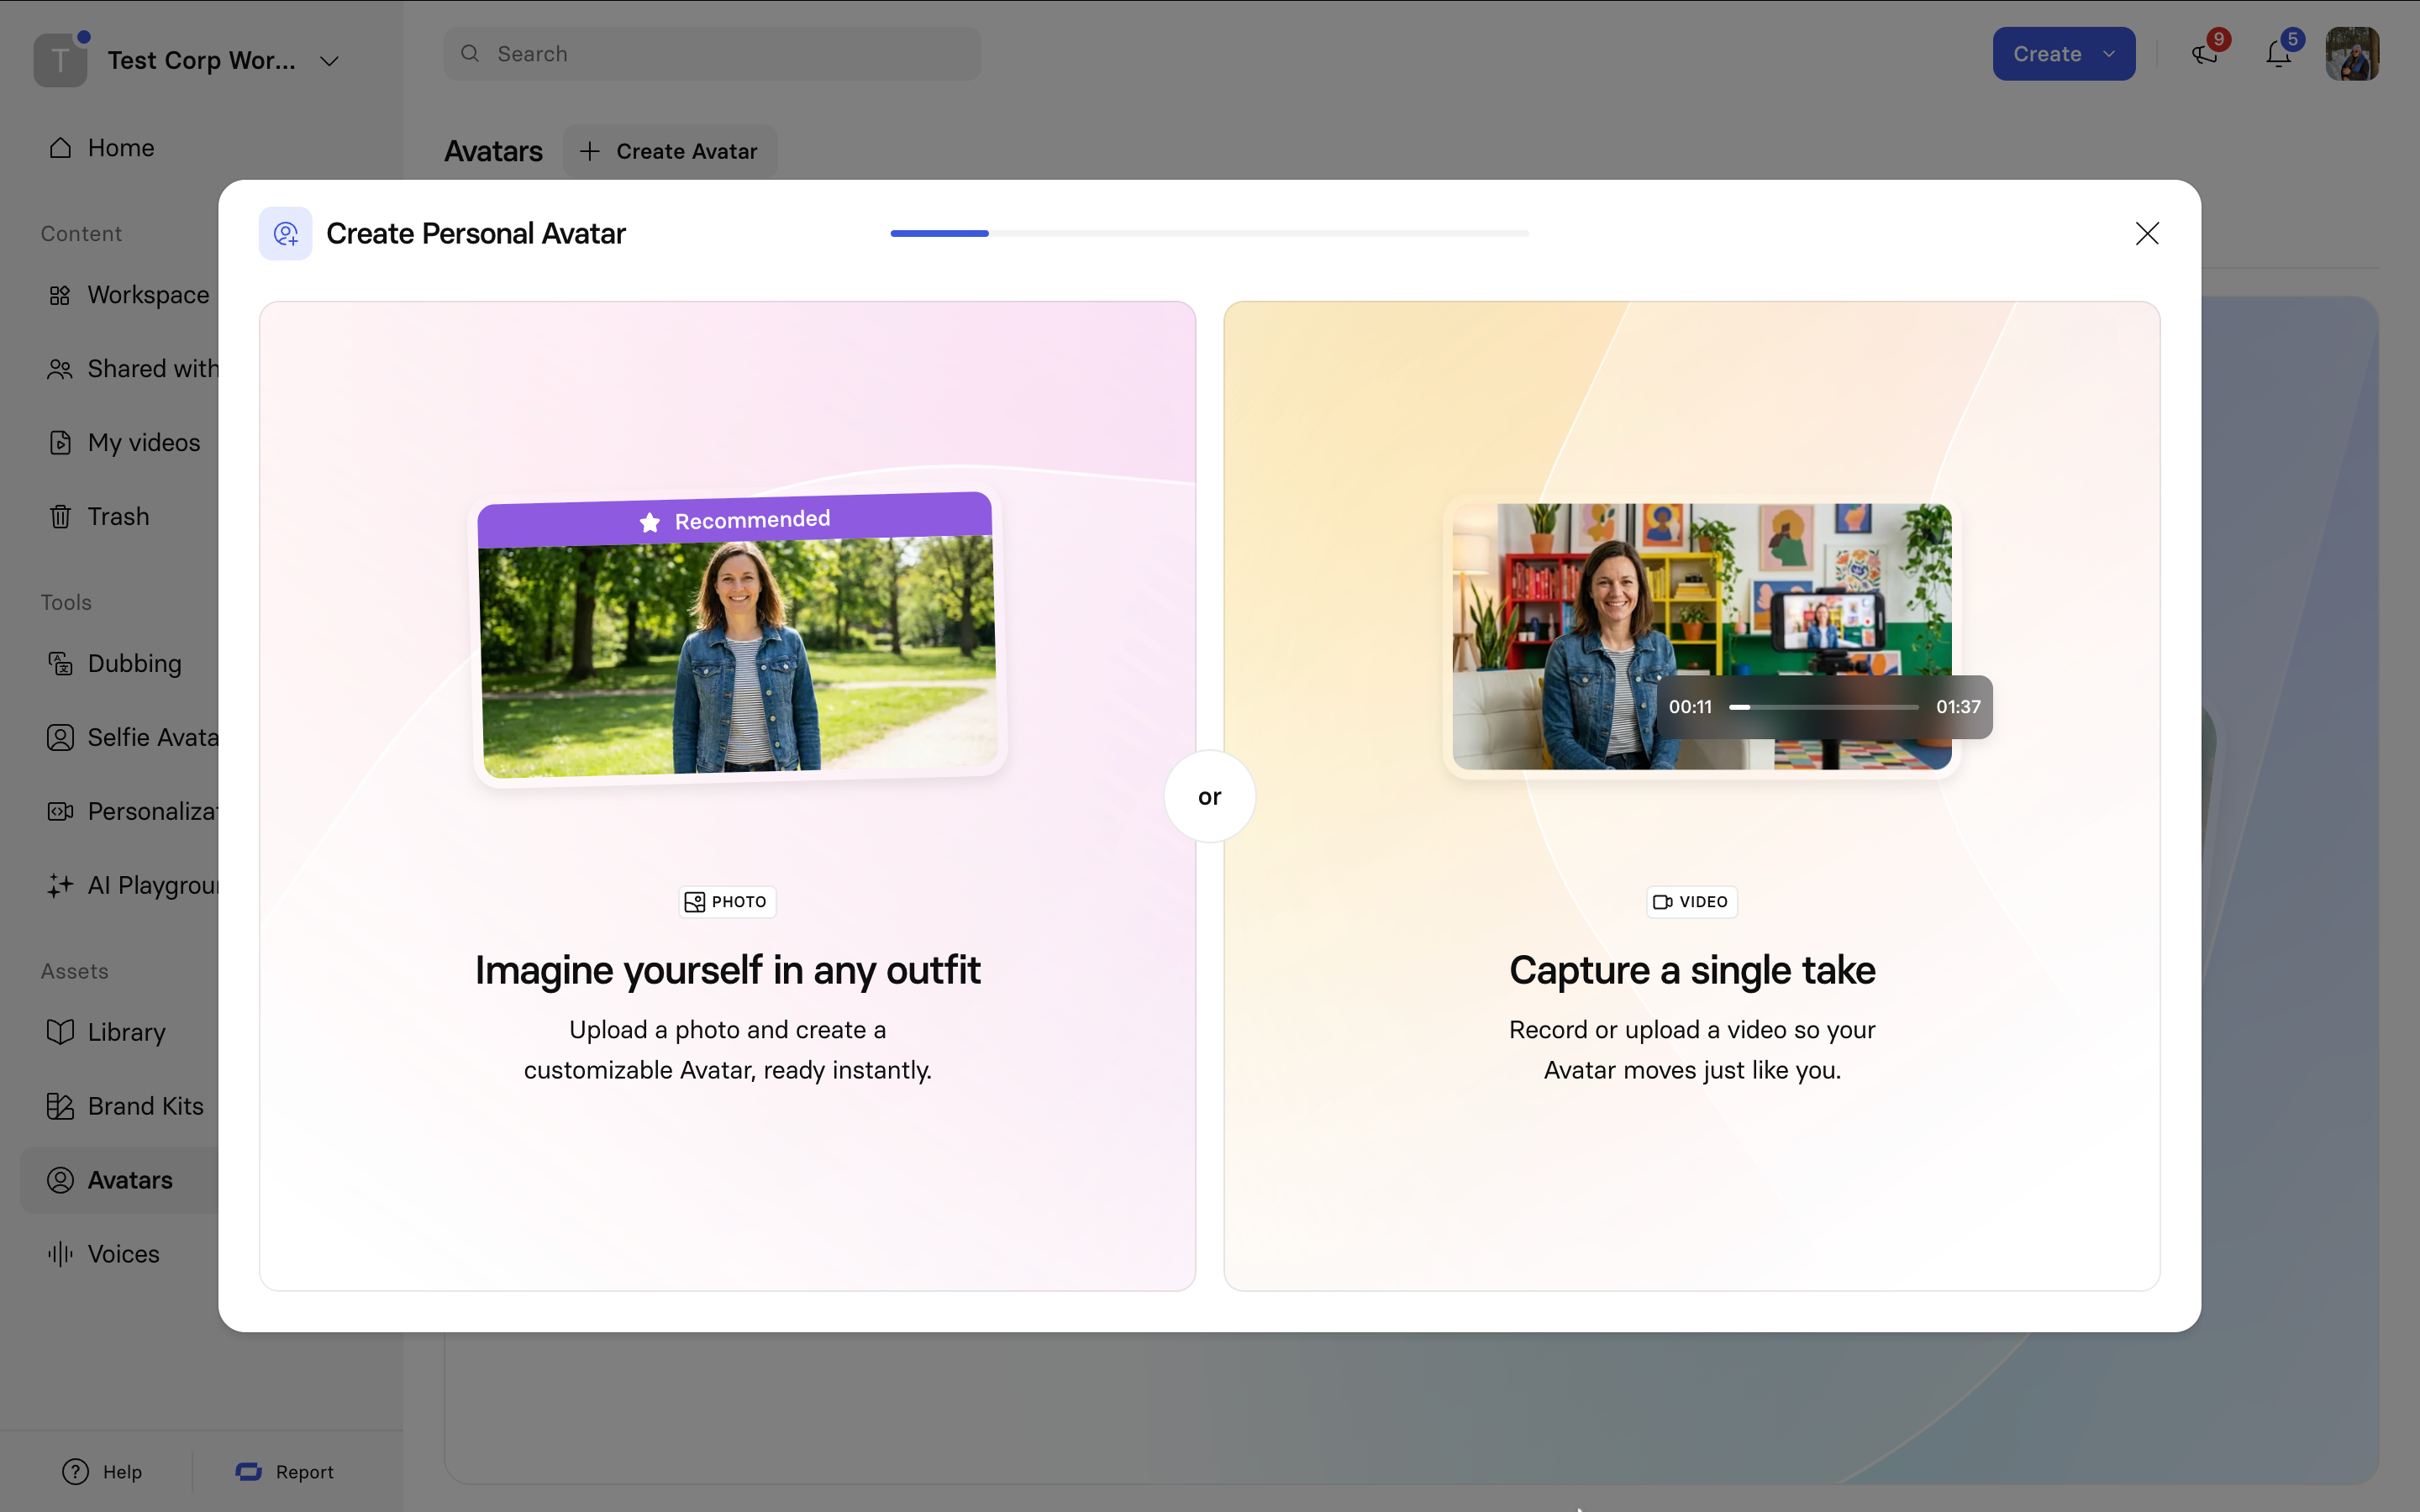Click the Help question mark icon

pos(75,1472)
